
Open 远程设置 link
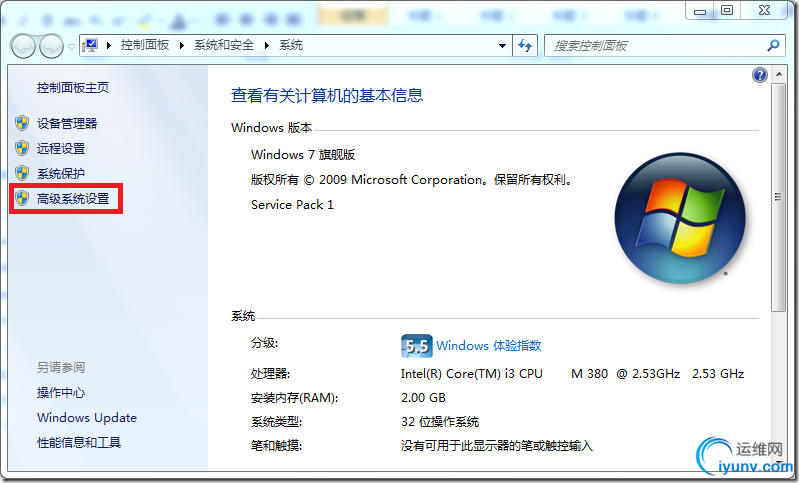[x=61, y=148]
